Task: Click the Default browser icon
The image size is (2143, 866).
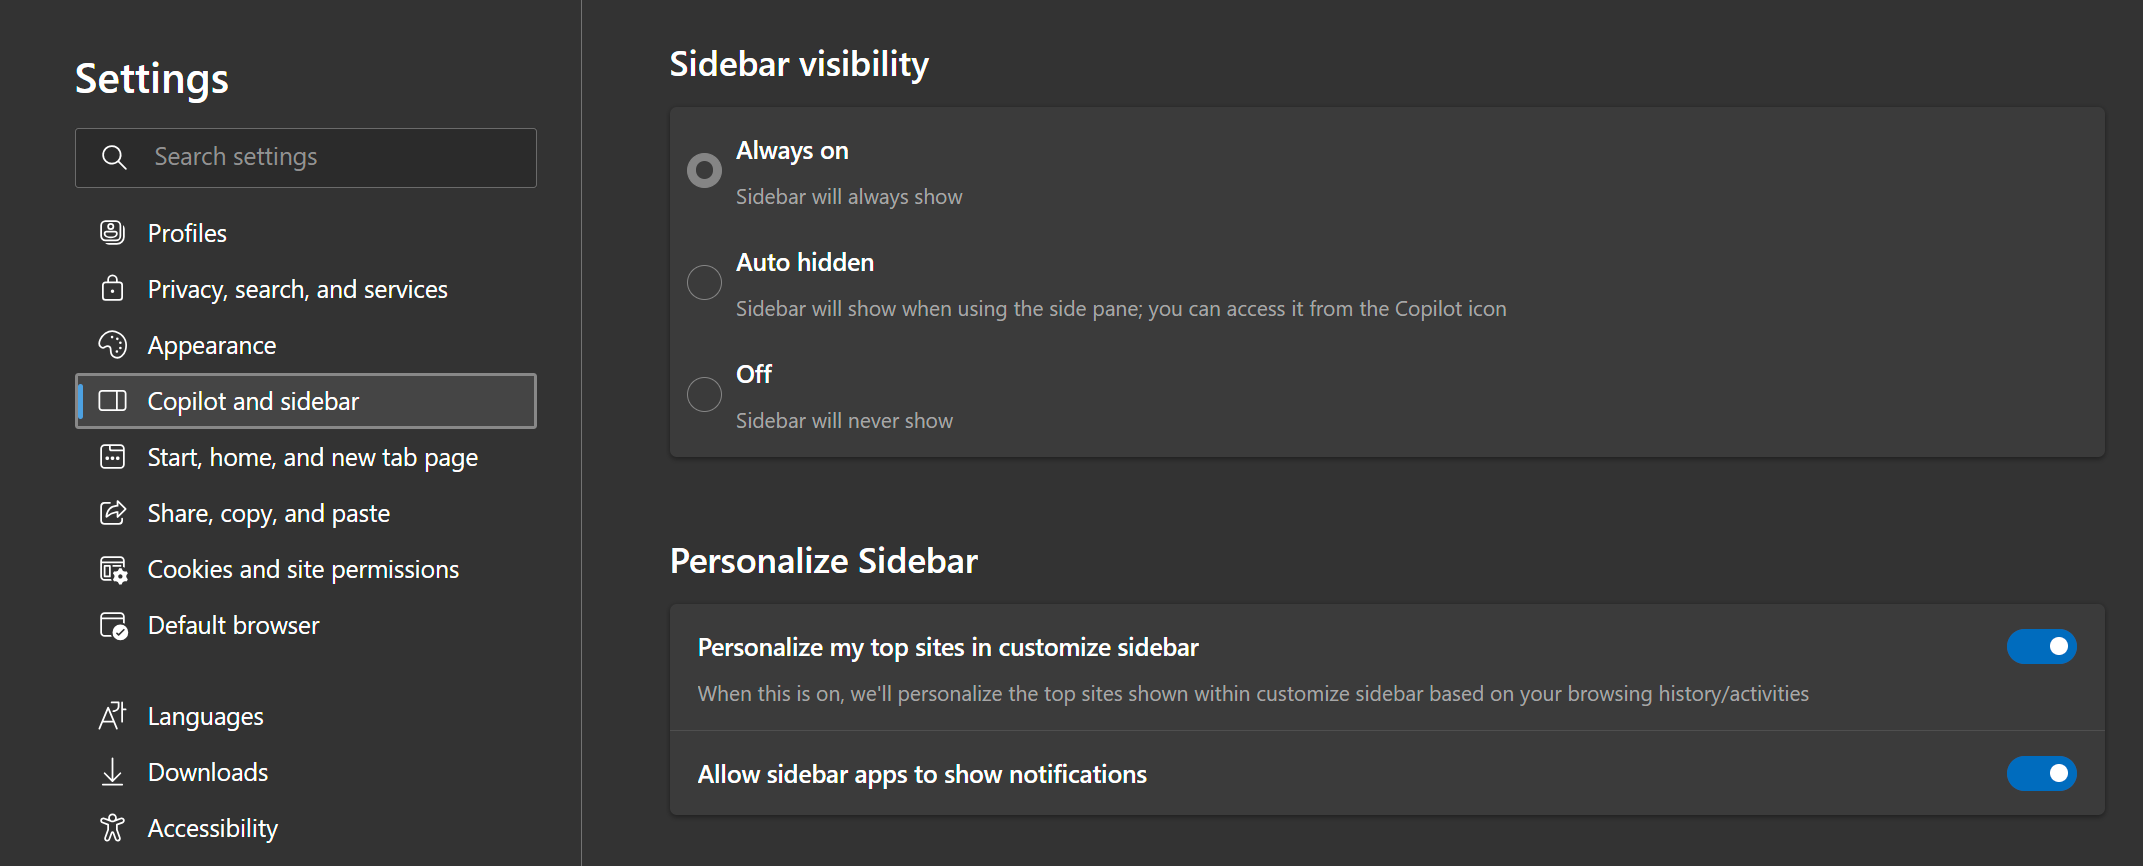Action: click(113, 626)
